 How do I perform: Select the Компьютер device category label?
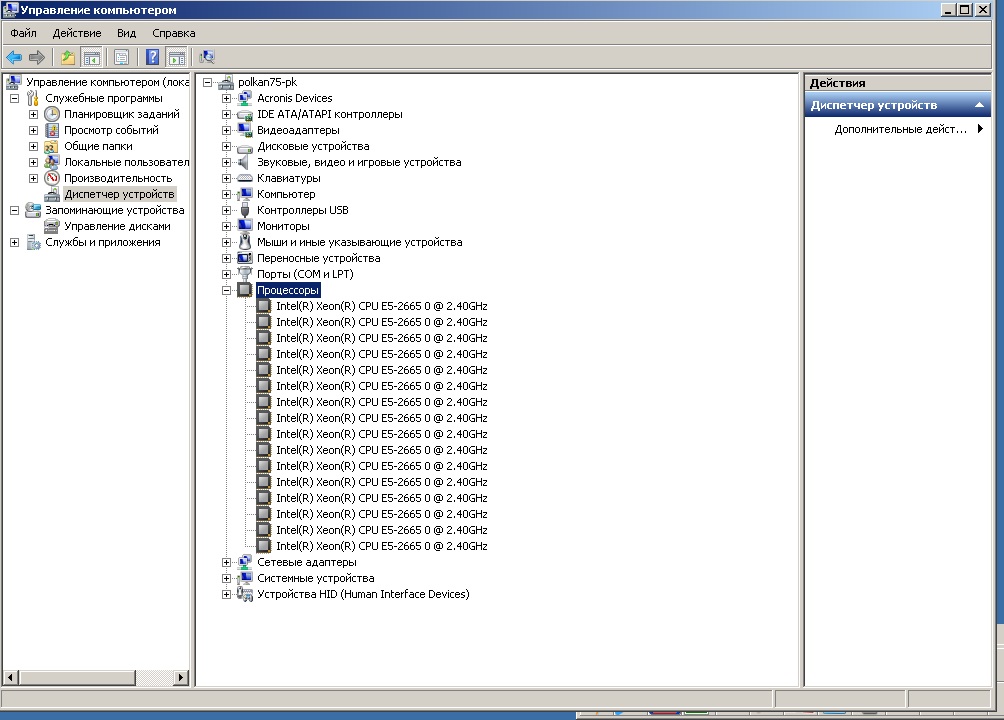pyautogui.click(x=286, y=194)
